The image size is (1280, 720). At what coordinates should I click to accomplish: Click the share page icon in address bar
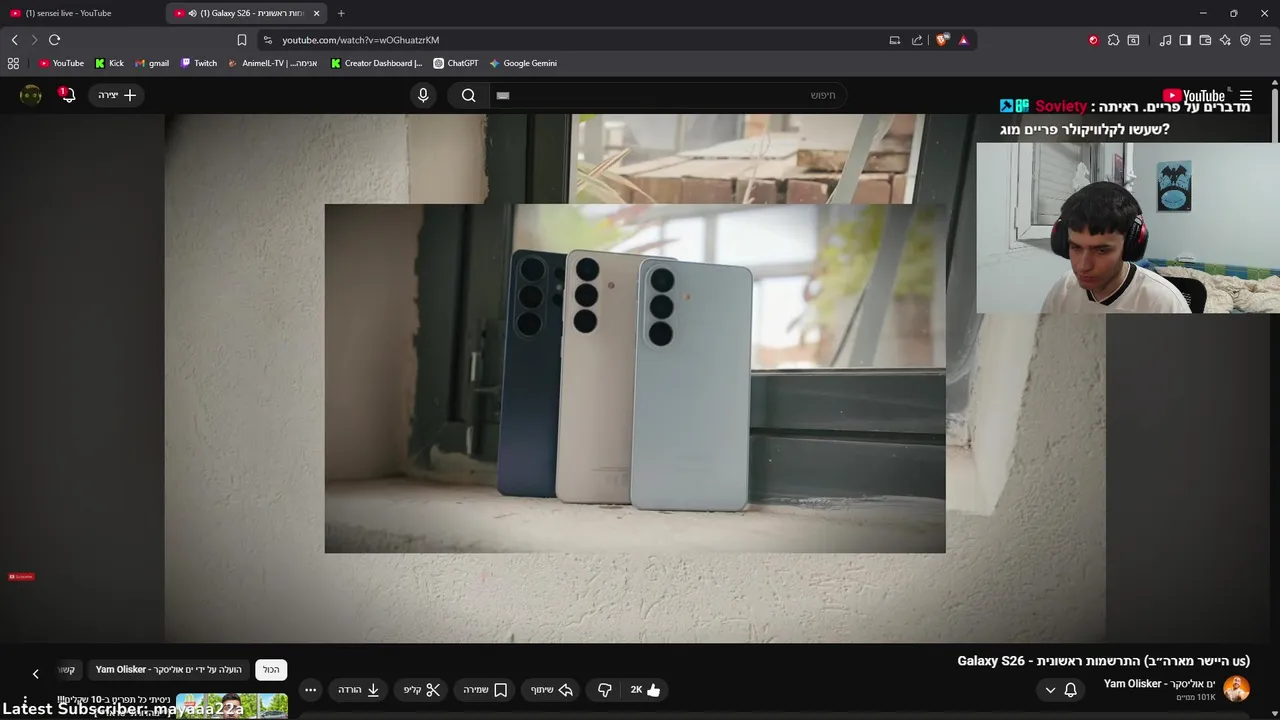(x=917, y=40)
